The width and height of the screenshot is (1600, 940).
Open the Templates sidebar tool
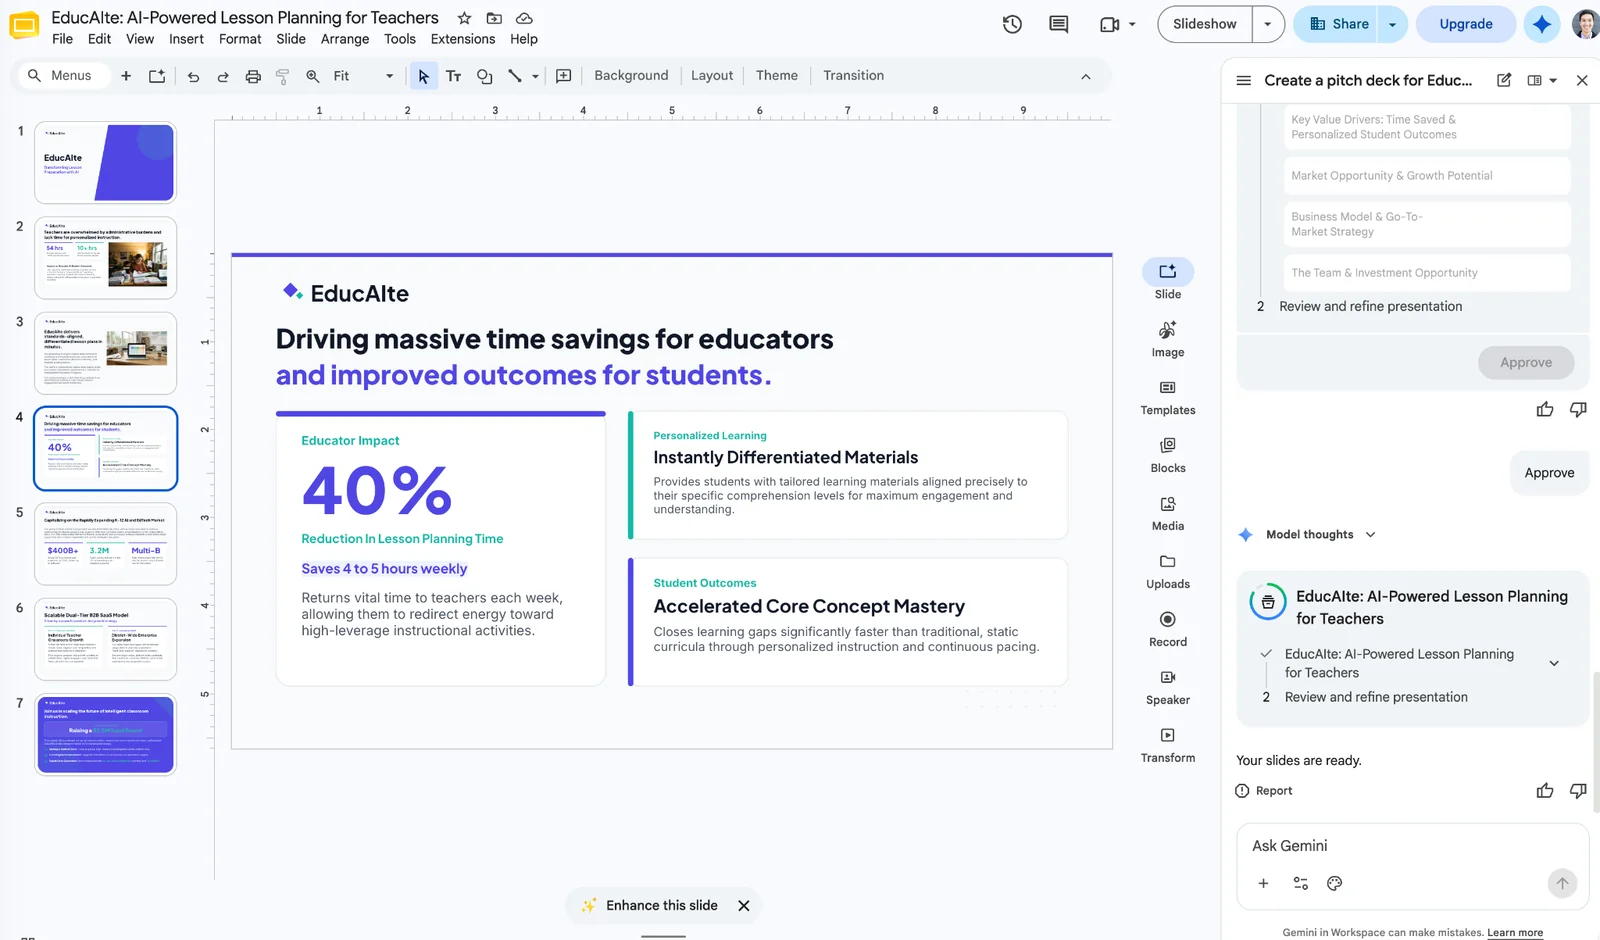pyautogui.click(x=1168, y=397)
